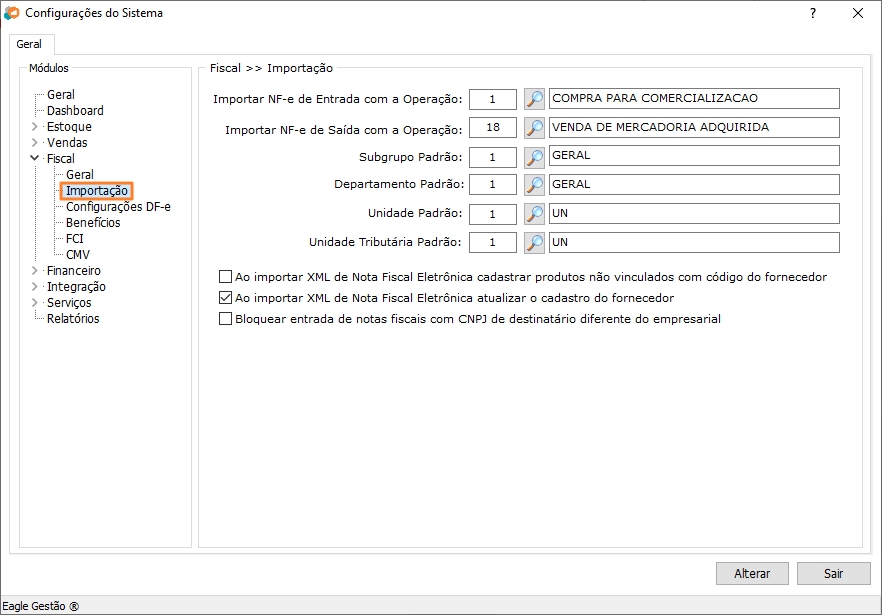Click the Subgrupo Padrão code field

[x=493, y=157]
